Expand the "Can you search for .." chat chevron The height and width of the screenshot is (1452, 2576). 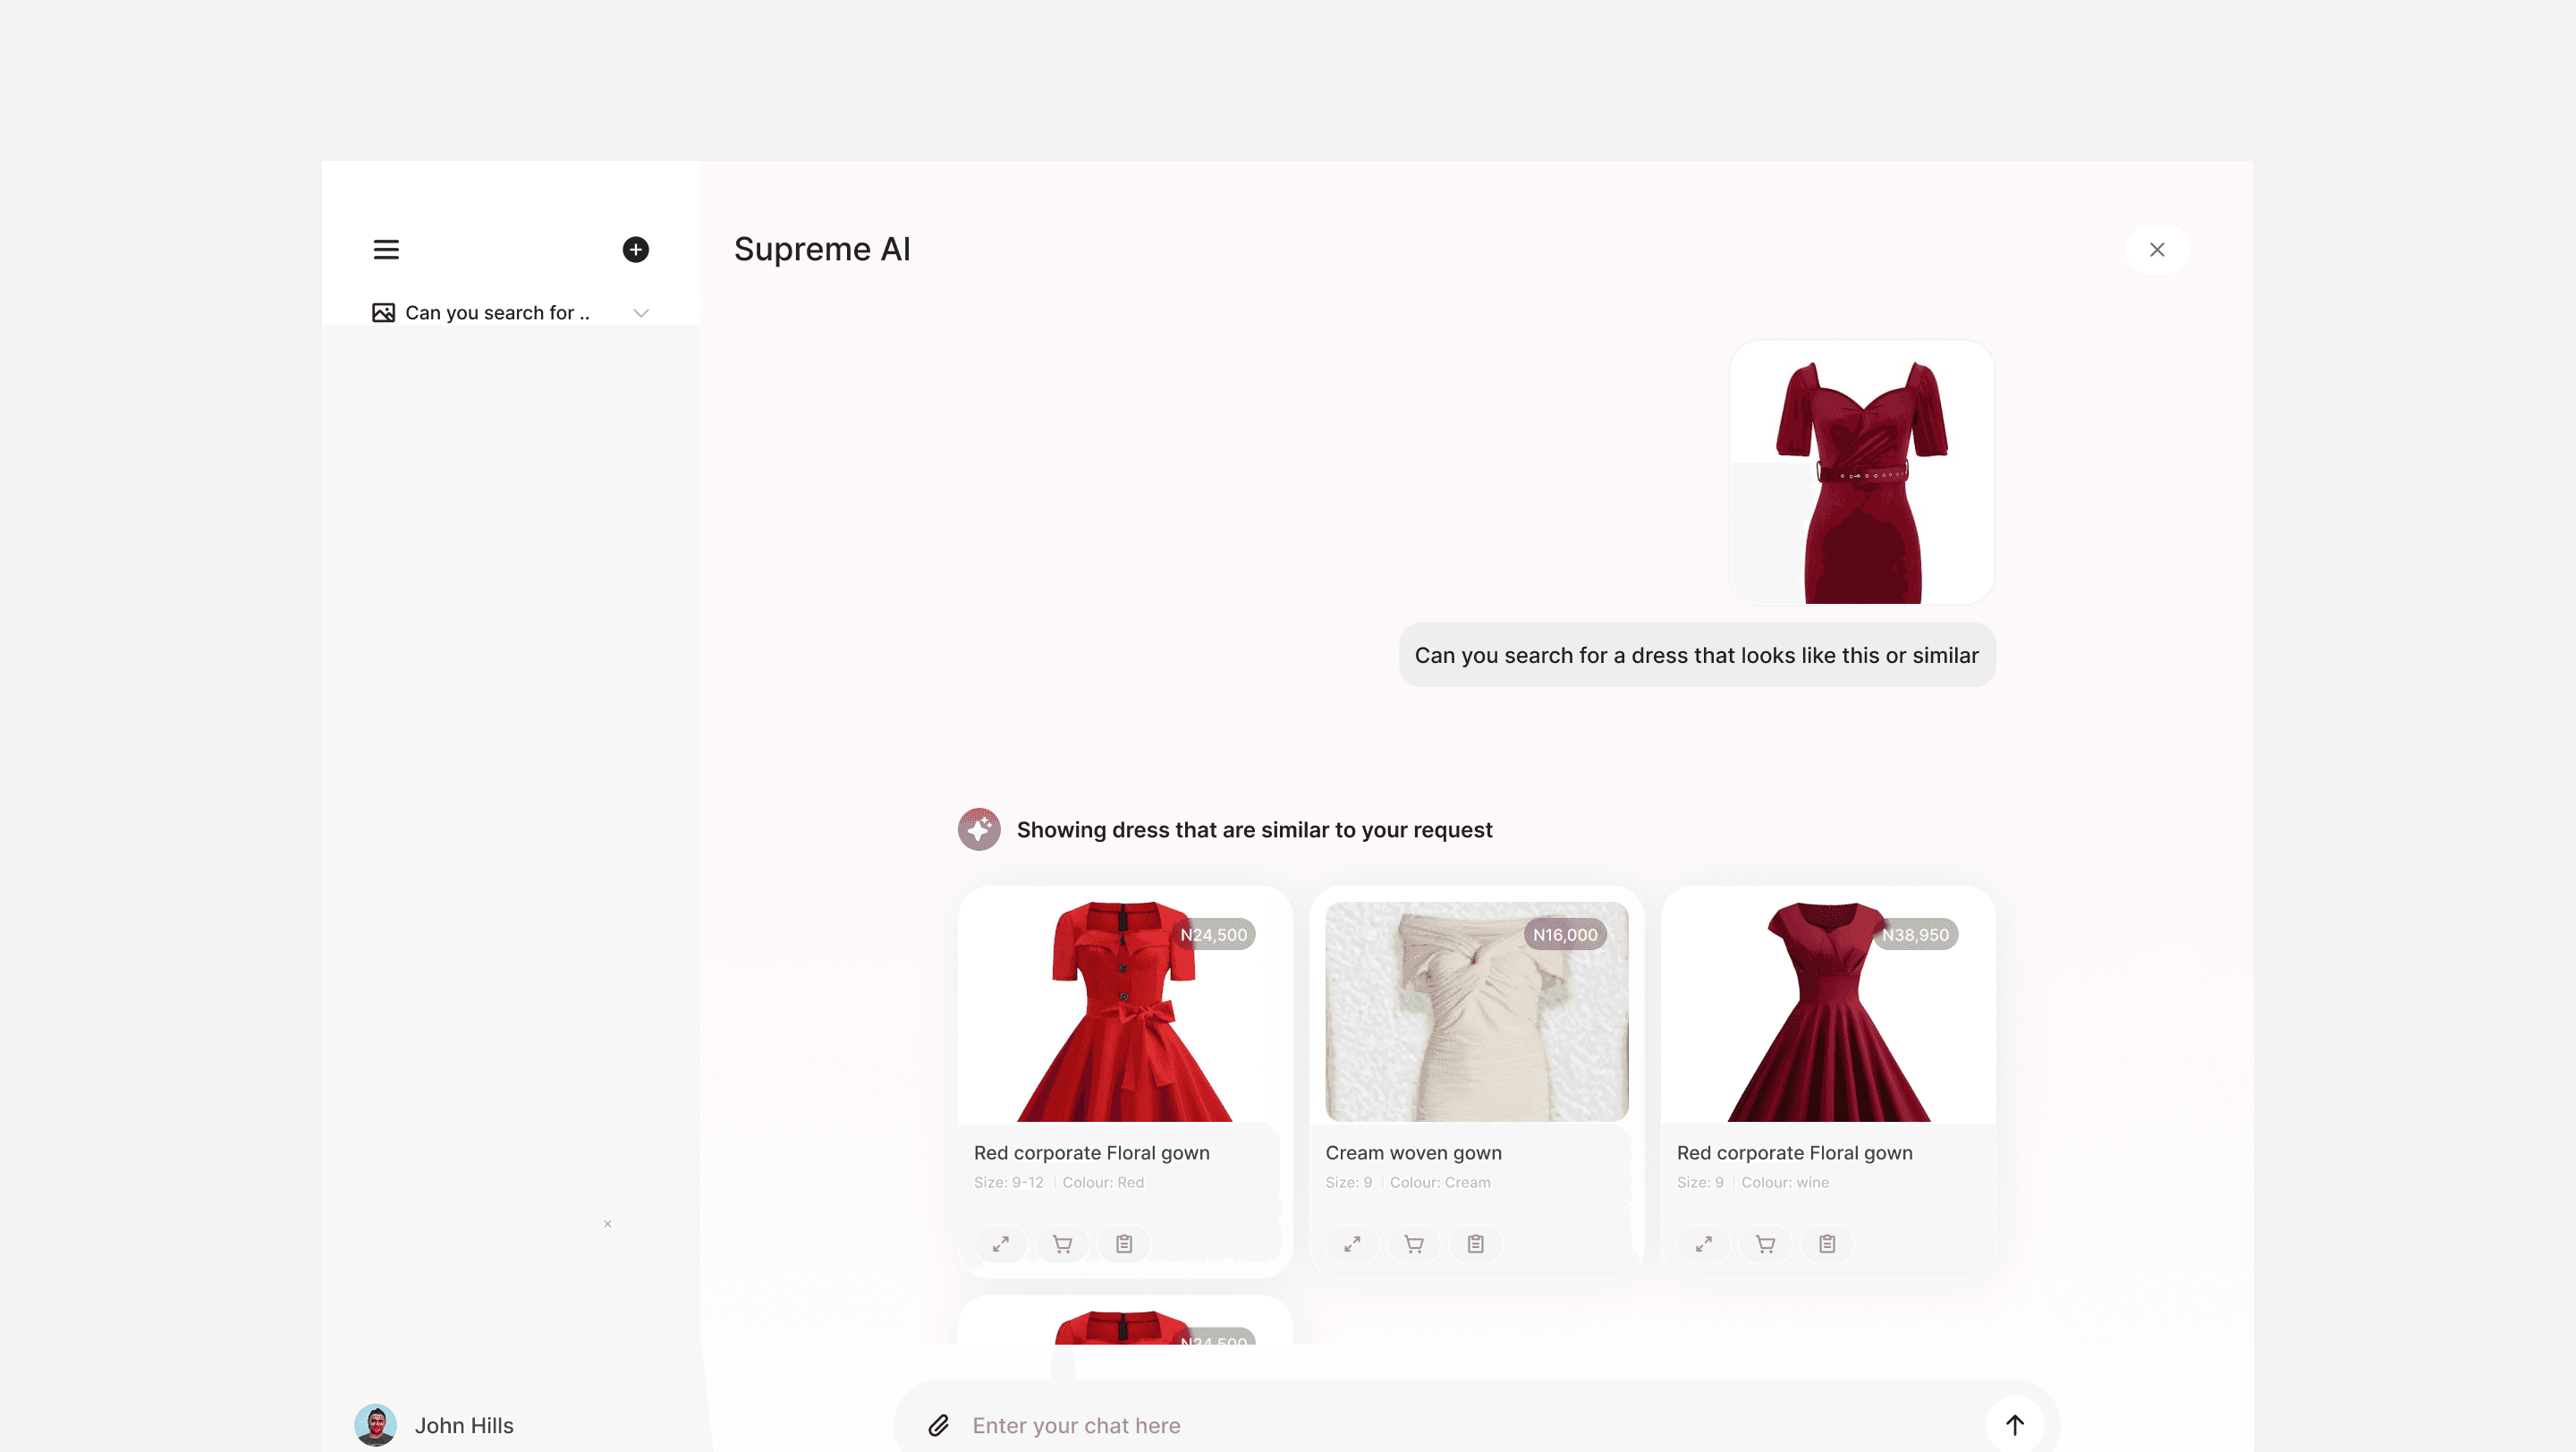click(641, 313)
